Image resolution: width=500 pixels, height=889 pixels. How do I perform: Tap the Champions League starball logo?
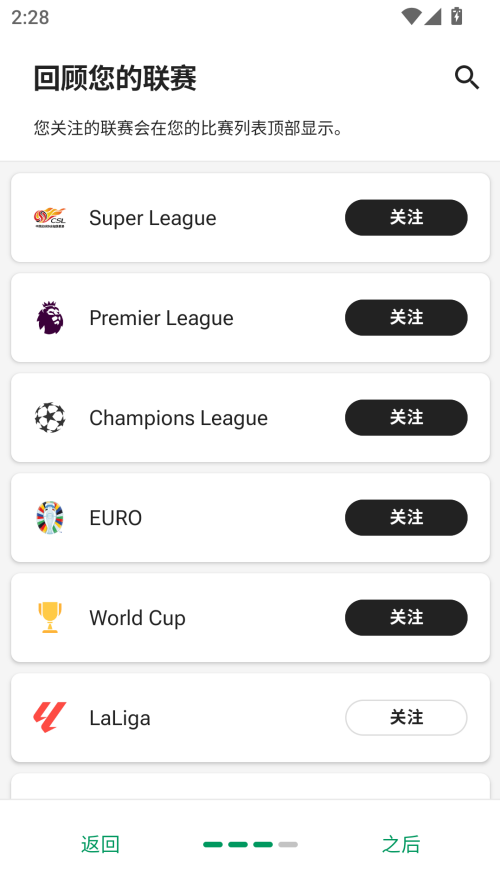pos(50,418)
